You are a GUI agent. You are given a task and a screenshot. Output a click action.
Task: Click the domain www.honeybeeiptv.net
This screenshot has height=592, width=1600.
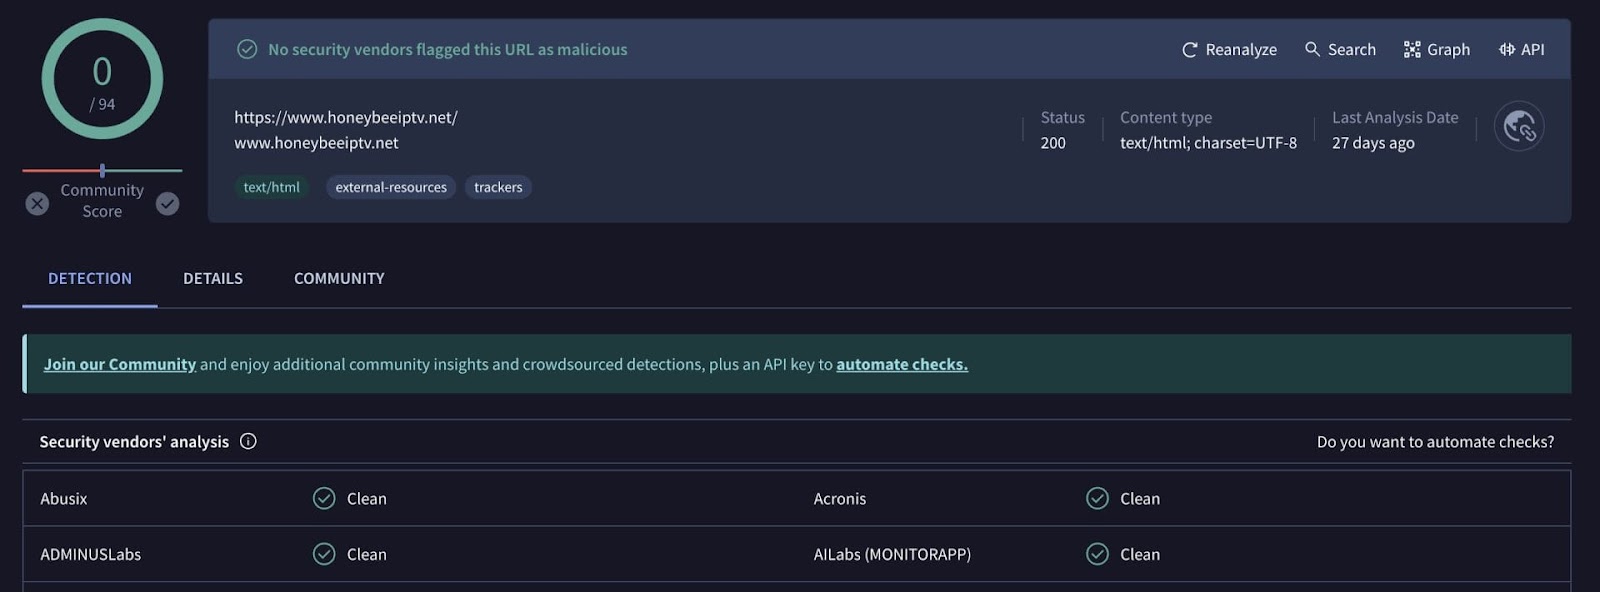coord(316,143)
